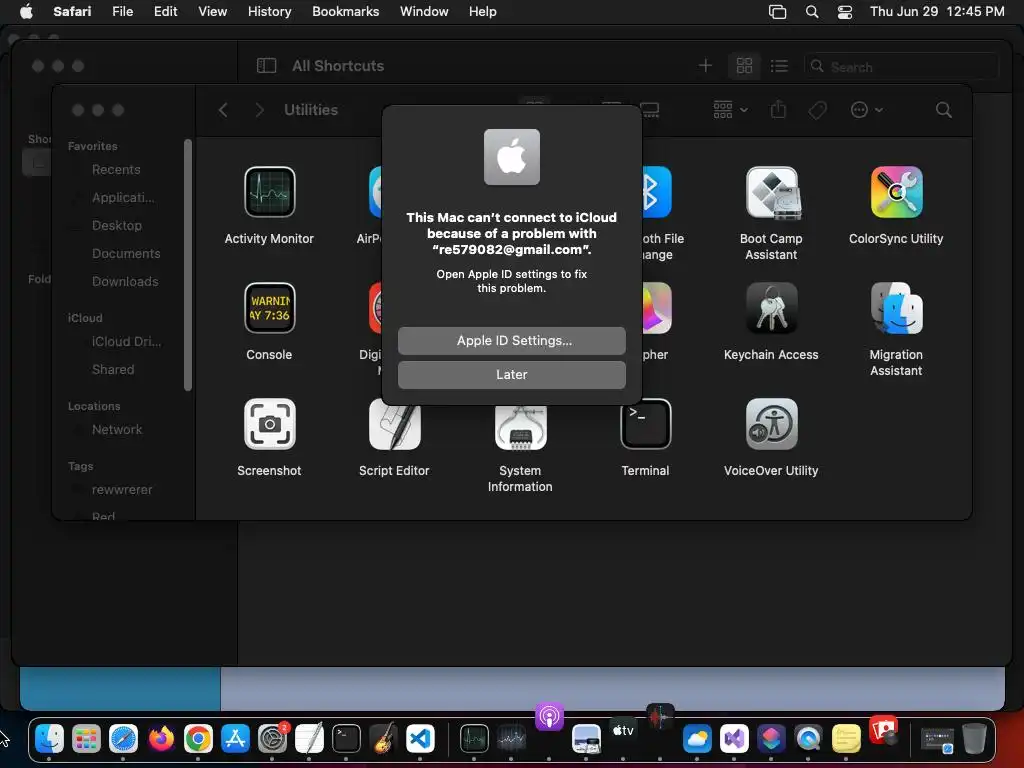Open Keychain Access icon
The image size is (1024, 768).
pos(771,308)
